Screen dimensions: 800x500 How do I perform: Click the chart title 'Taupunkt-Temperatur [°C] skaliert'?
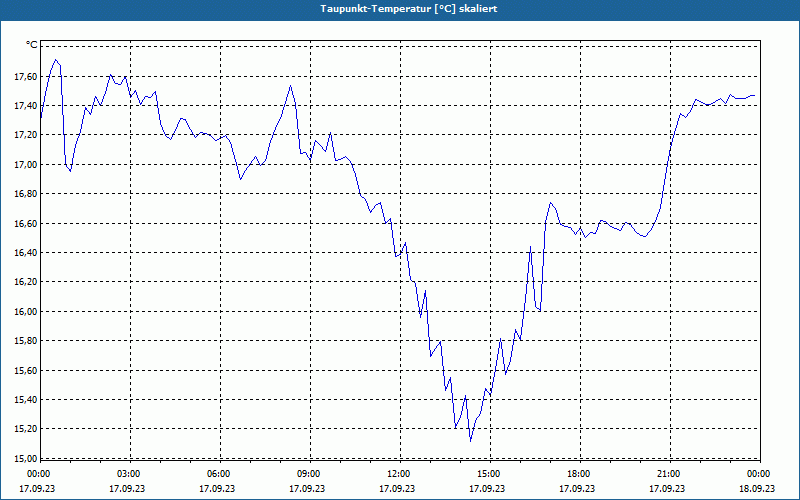pyautogui.click(x=409, y=9)
